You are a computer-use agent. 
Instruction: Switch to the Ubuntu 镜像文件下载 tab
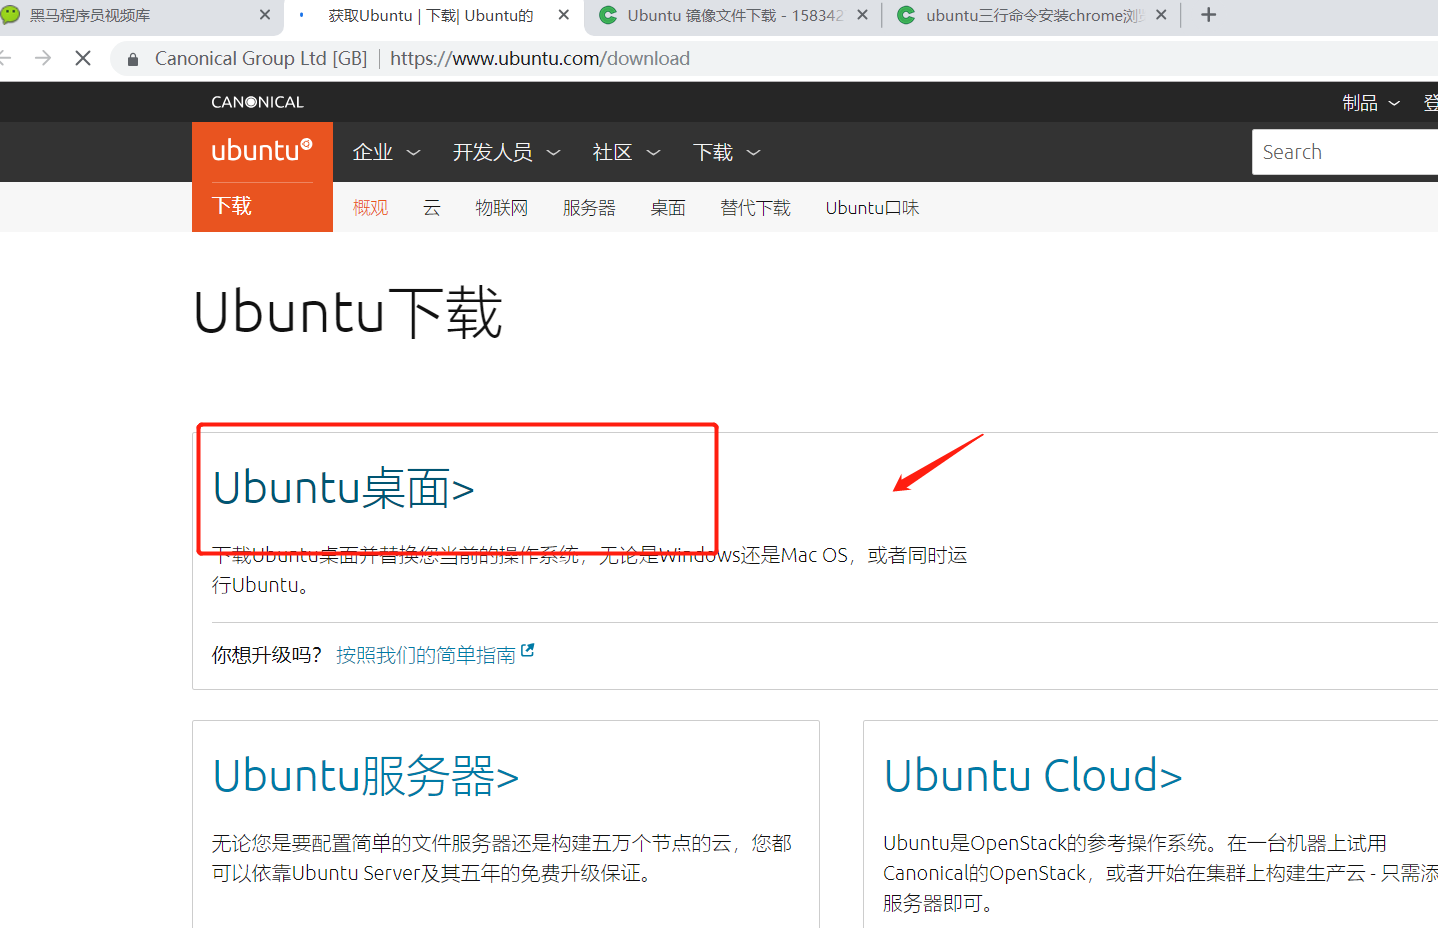pyautogui.click(x=735, y=16)
